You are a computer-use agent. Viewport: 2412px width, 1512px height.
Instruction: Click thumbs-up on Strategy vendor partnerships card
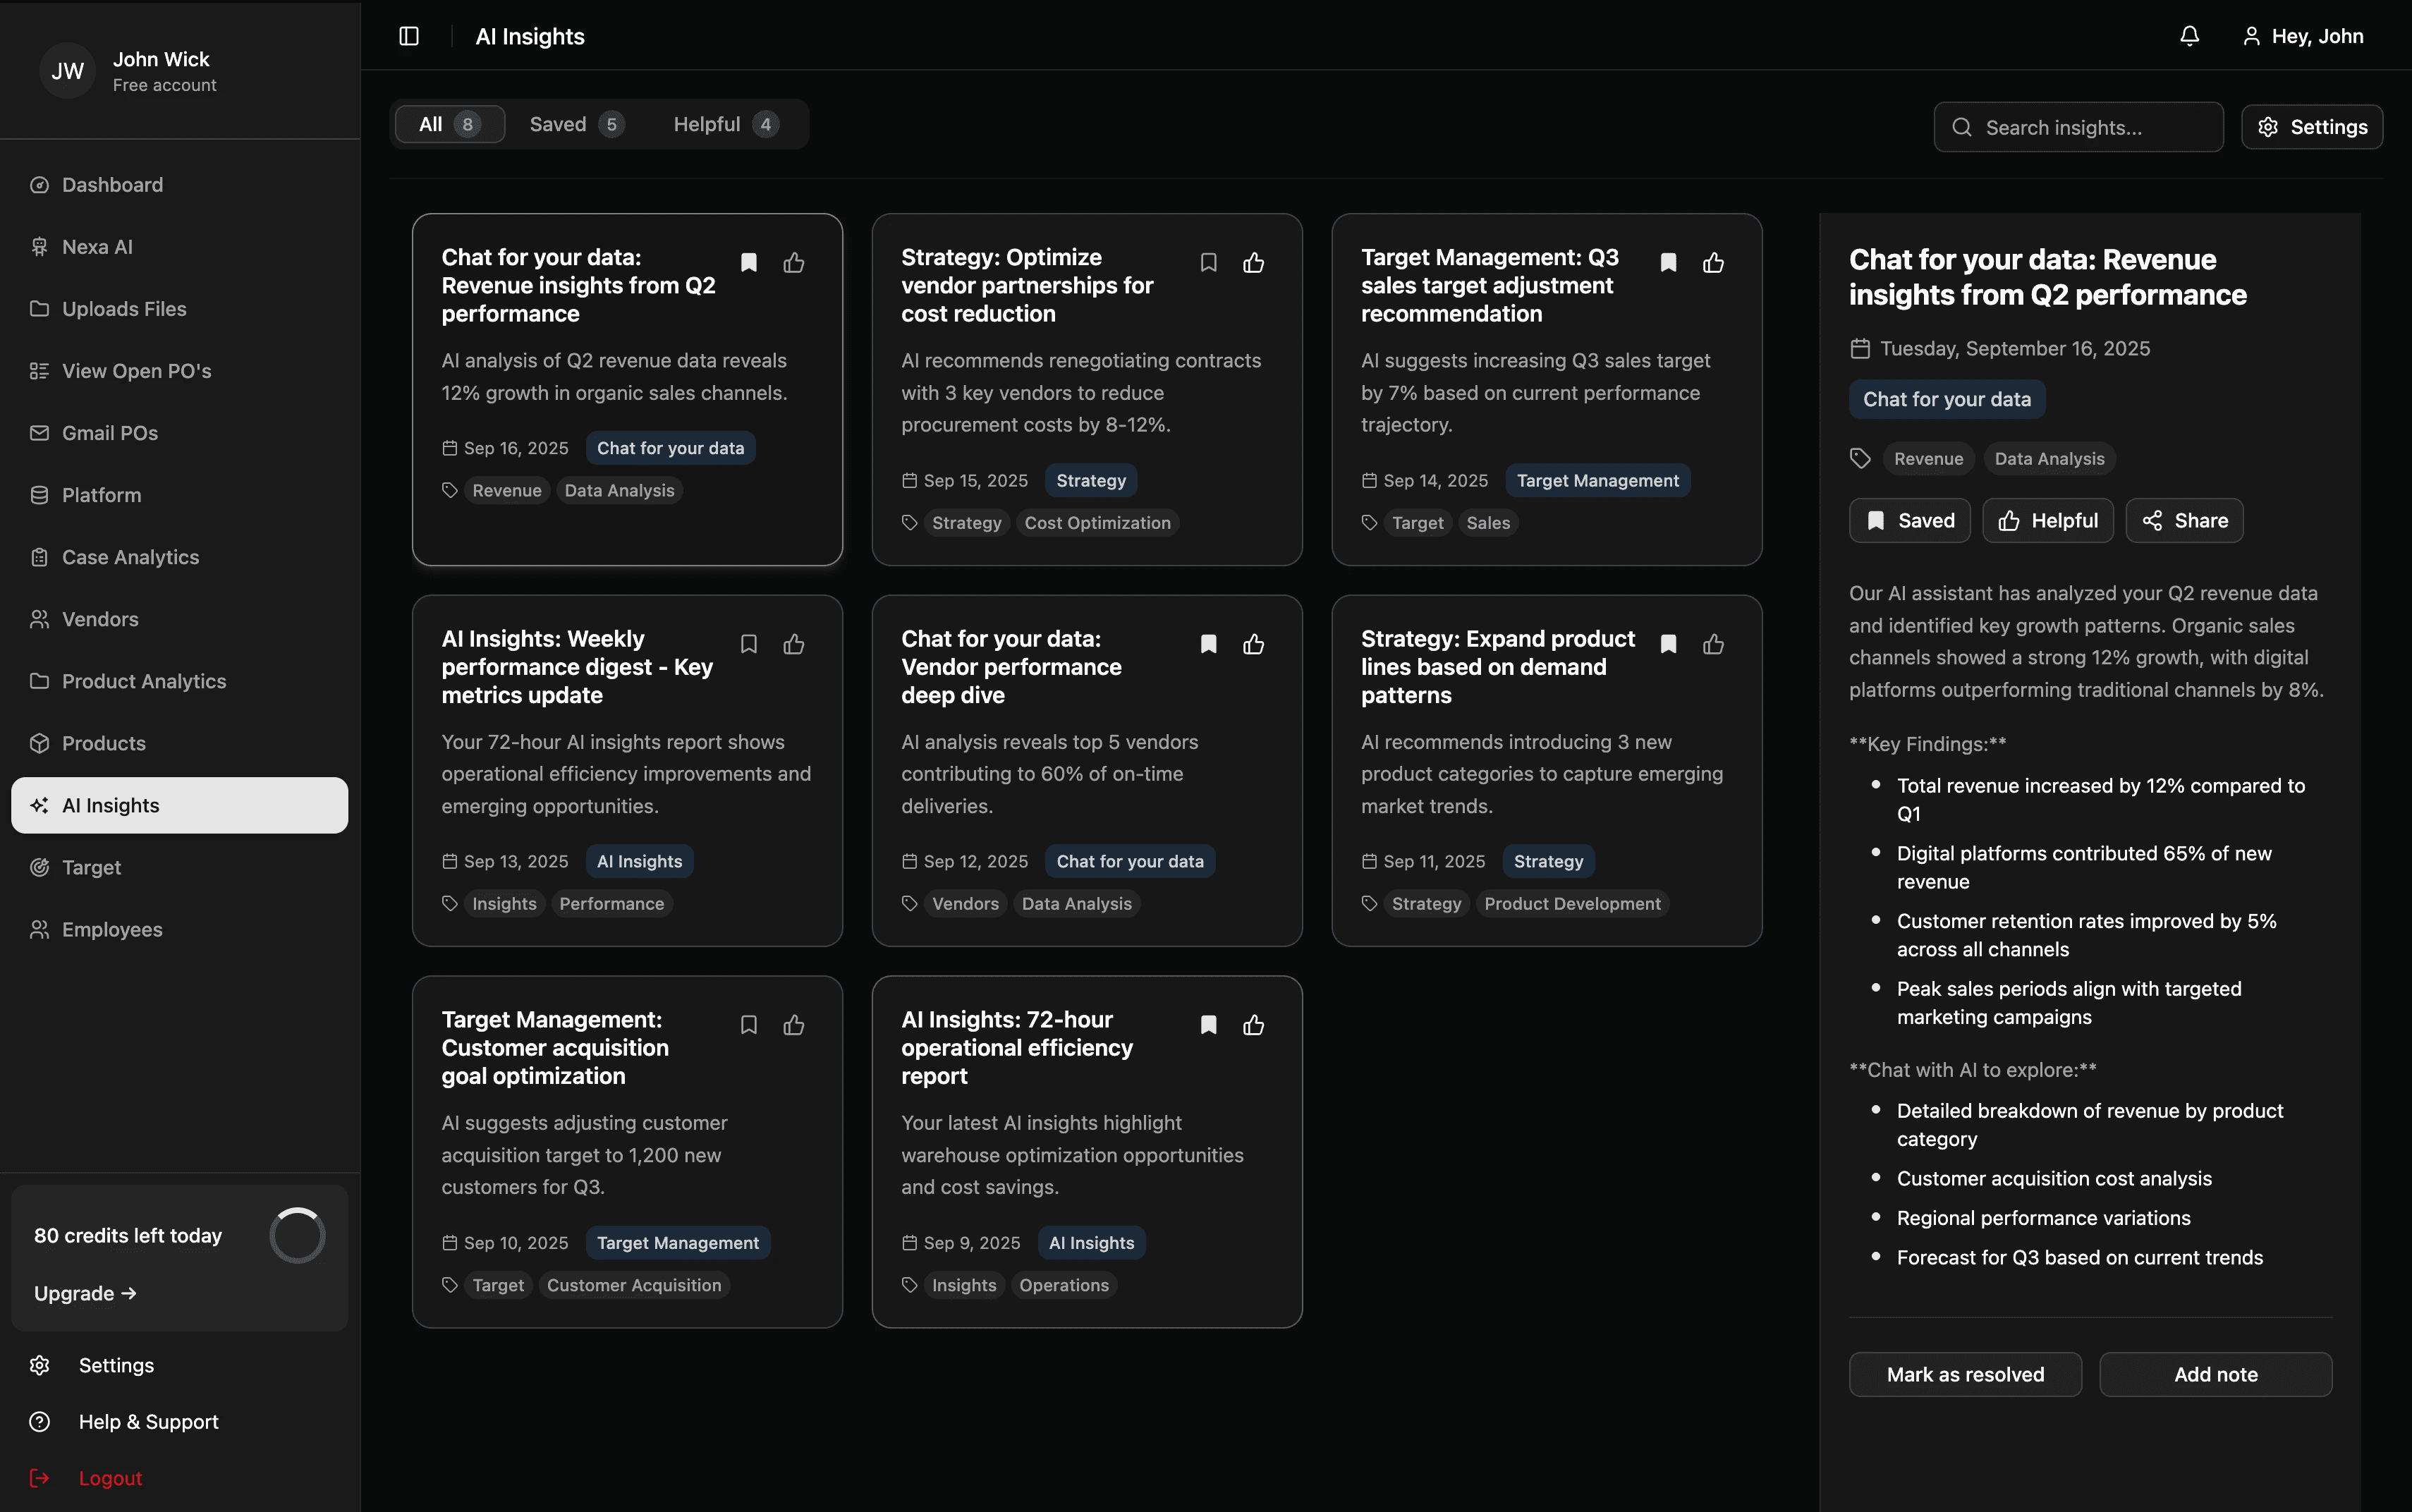tap(1253, 263)
